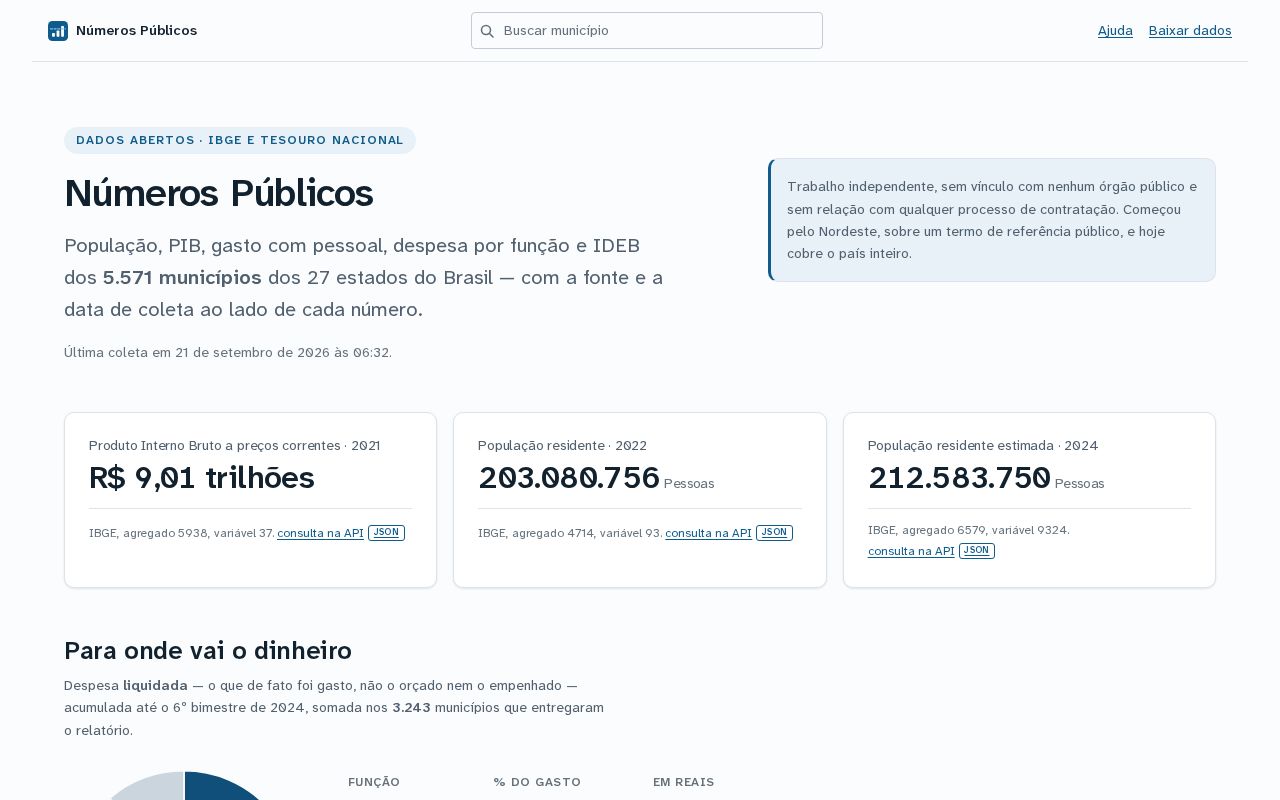
Task: Open consulta na API for População residente 2022
Action: click(708, 533)
